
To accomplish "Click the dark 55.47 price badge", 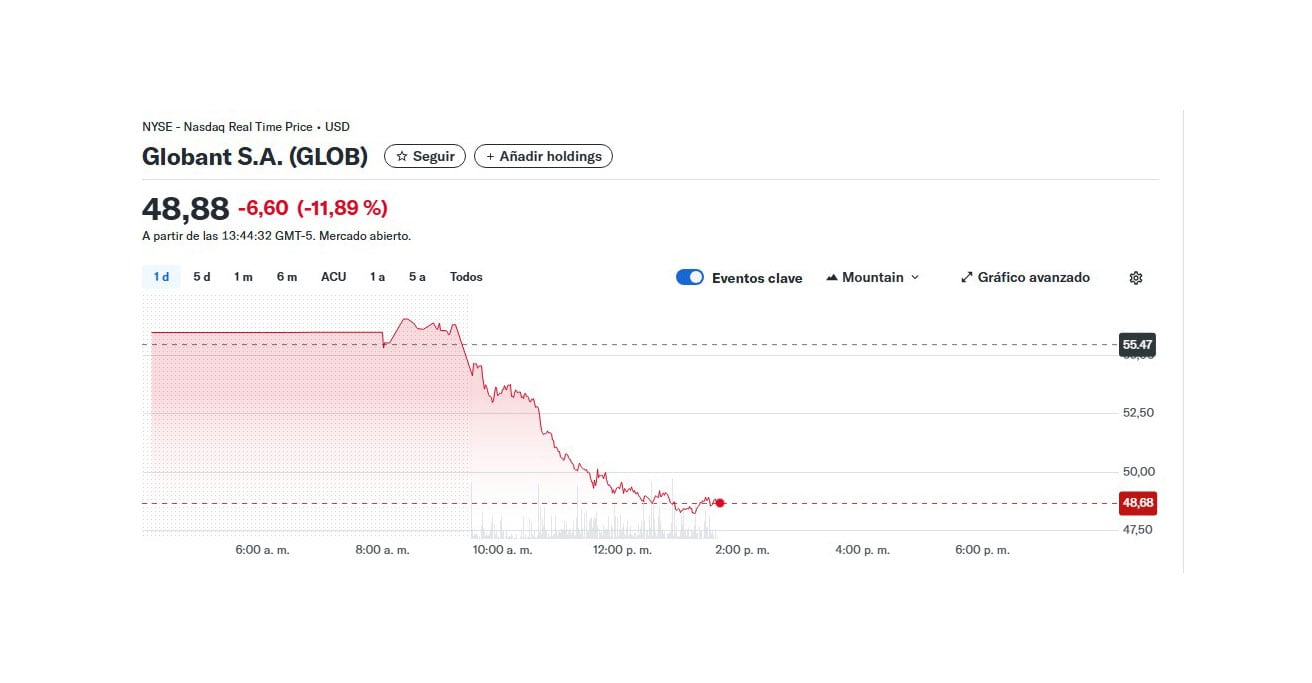I will (x=1138, y=344).
